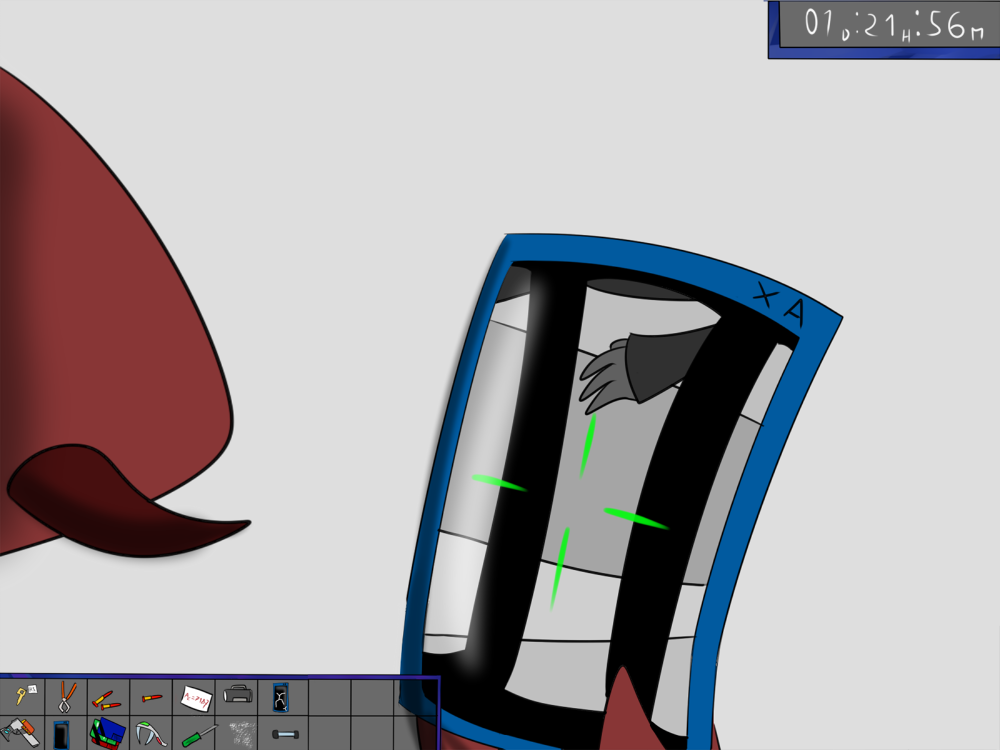Viewport: 1000px width, 750px height.
Task: Pick the orange-handled pliers from inventory
Action: [65, 695]
